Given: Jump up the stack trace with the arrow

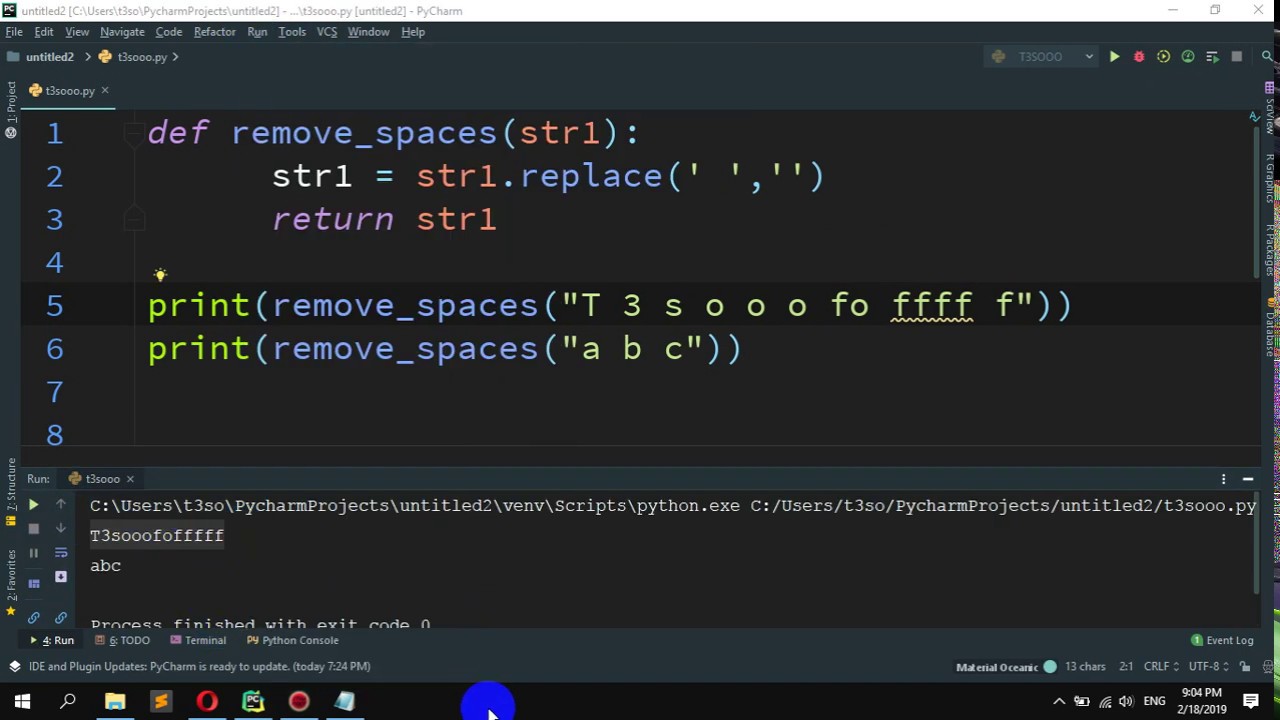Looking at the screenshot, I should 61,505.
